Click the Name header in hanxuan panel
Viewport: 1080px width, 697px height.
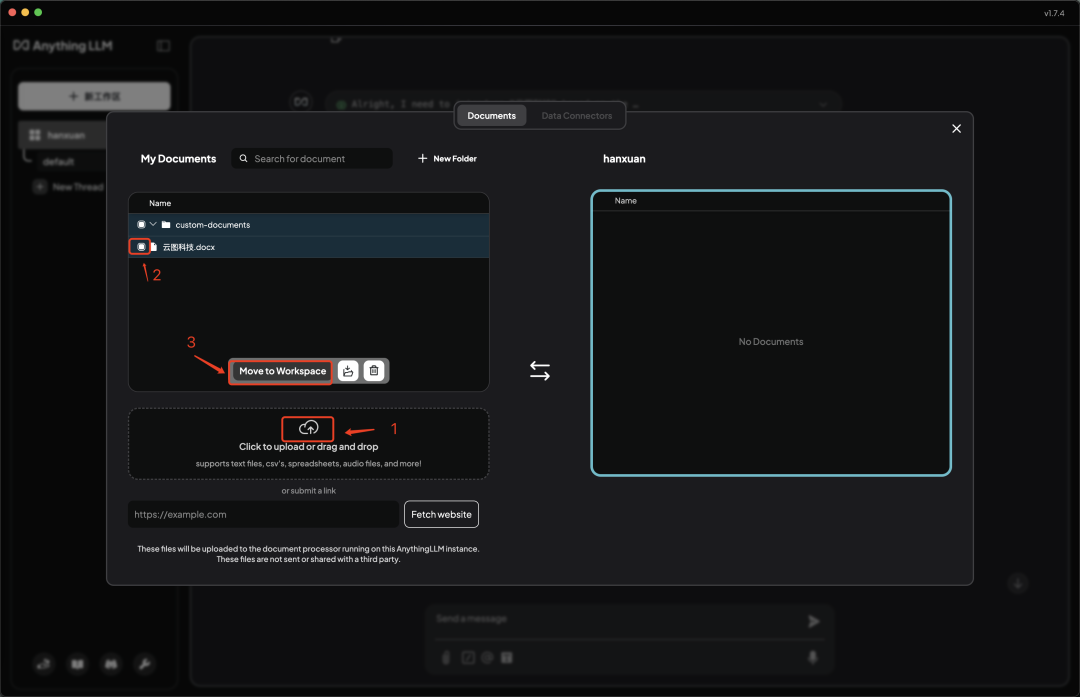(625, 200)
